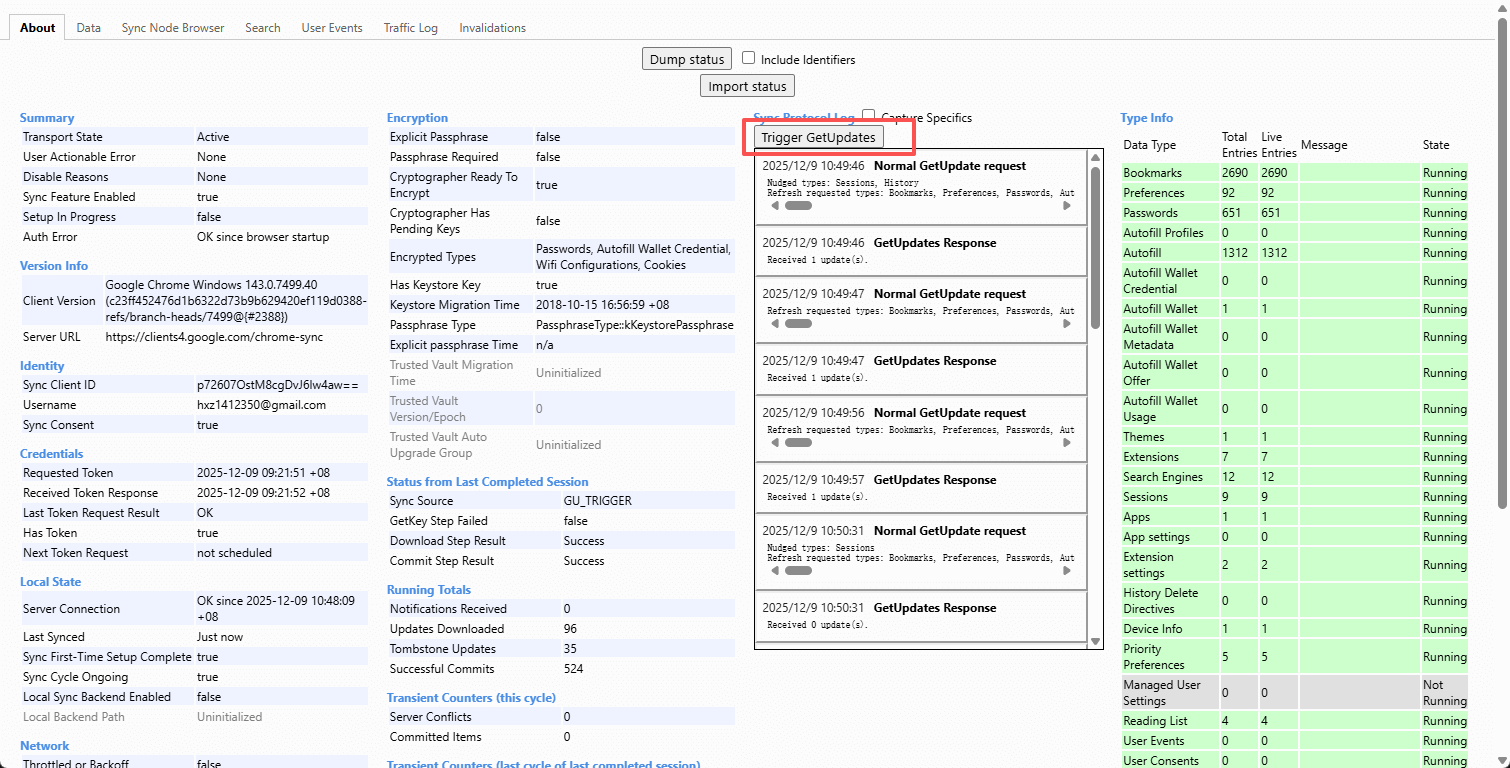Tick the Capture Specifics checkbox
The width and height of the screenshot is (1510, 768).
click(x=869, y=117)
